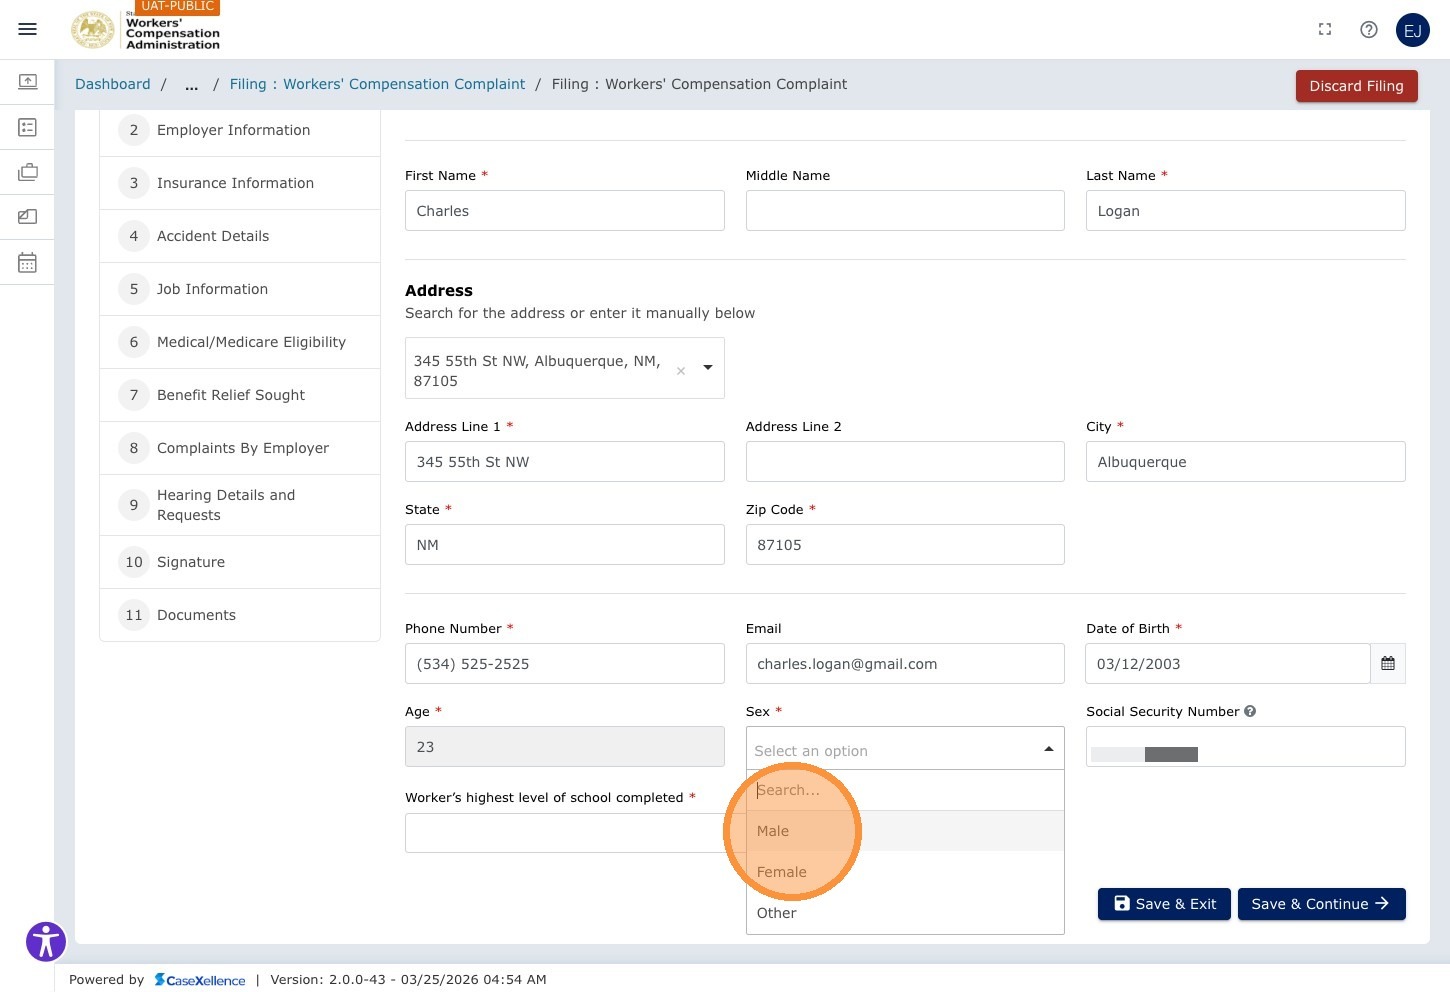Go to step 9 Hearing Details and Requests
Image resolution: width=1450 pixels, height=992 pixels.
pyautogui.click(x=240, y=505)
